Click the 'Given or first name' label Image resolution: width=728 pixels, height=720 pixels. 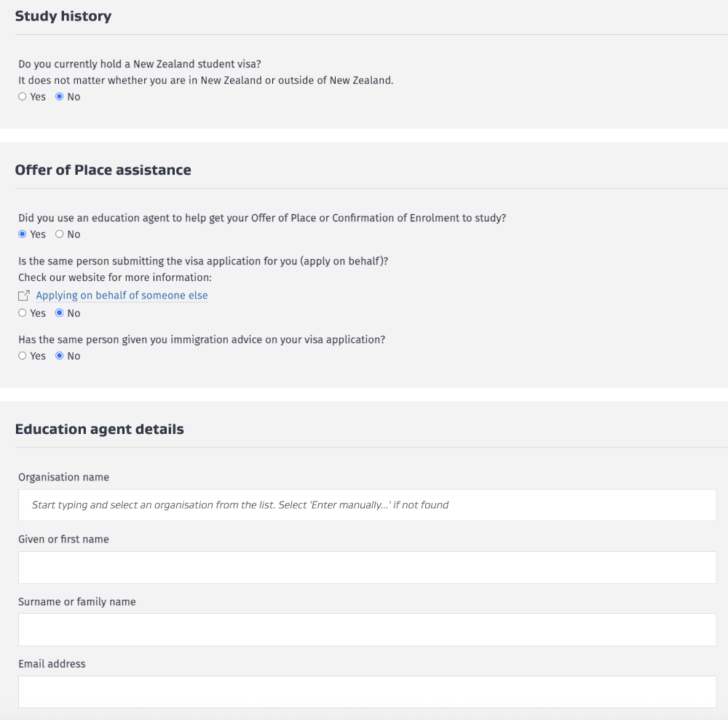pos(64,540)
